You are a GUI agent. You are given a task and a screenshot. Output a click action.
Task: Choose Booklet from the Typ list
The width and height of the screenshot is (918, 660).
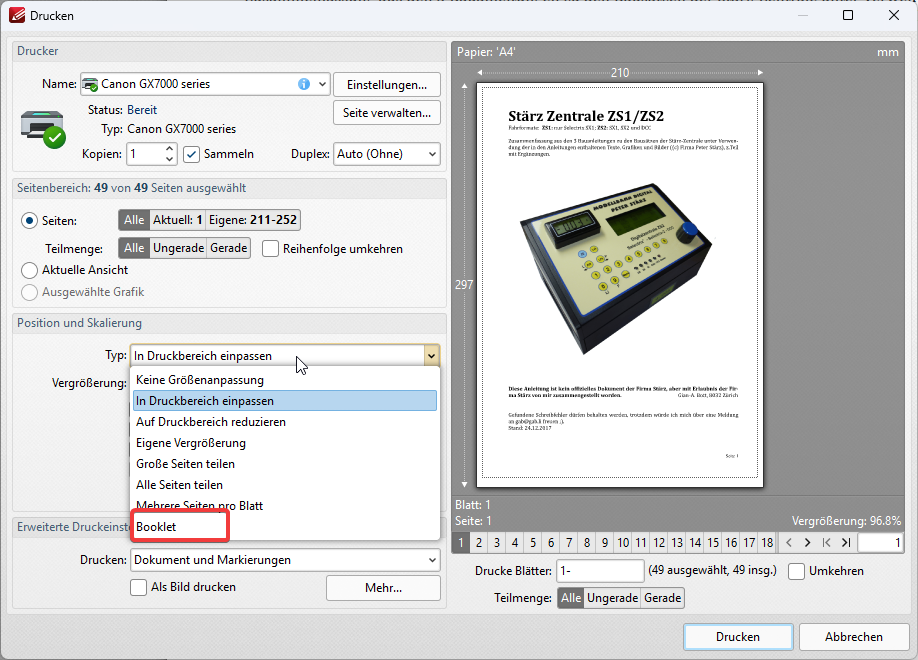pos(157,526)
